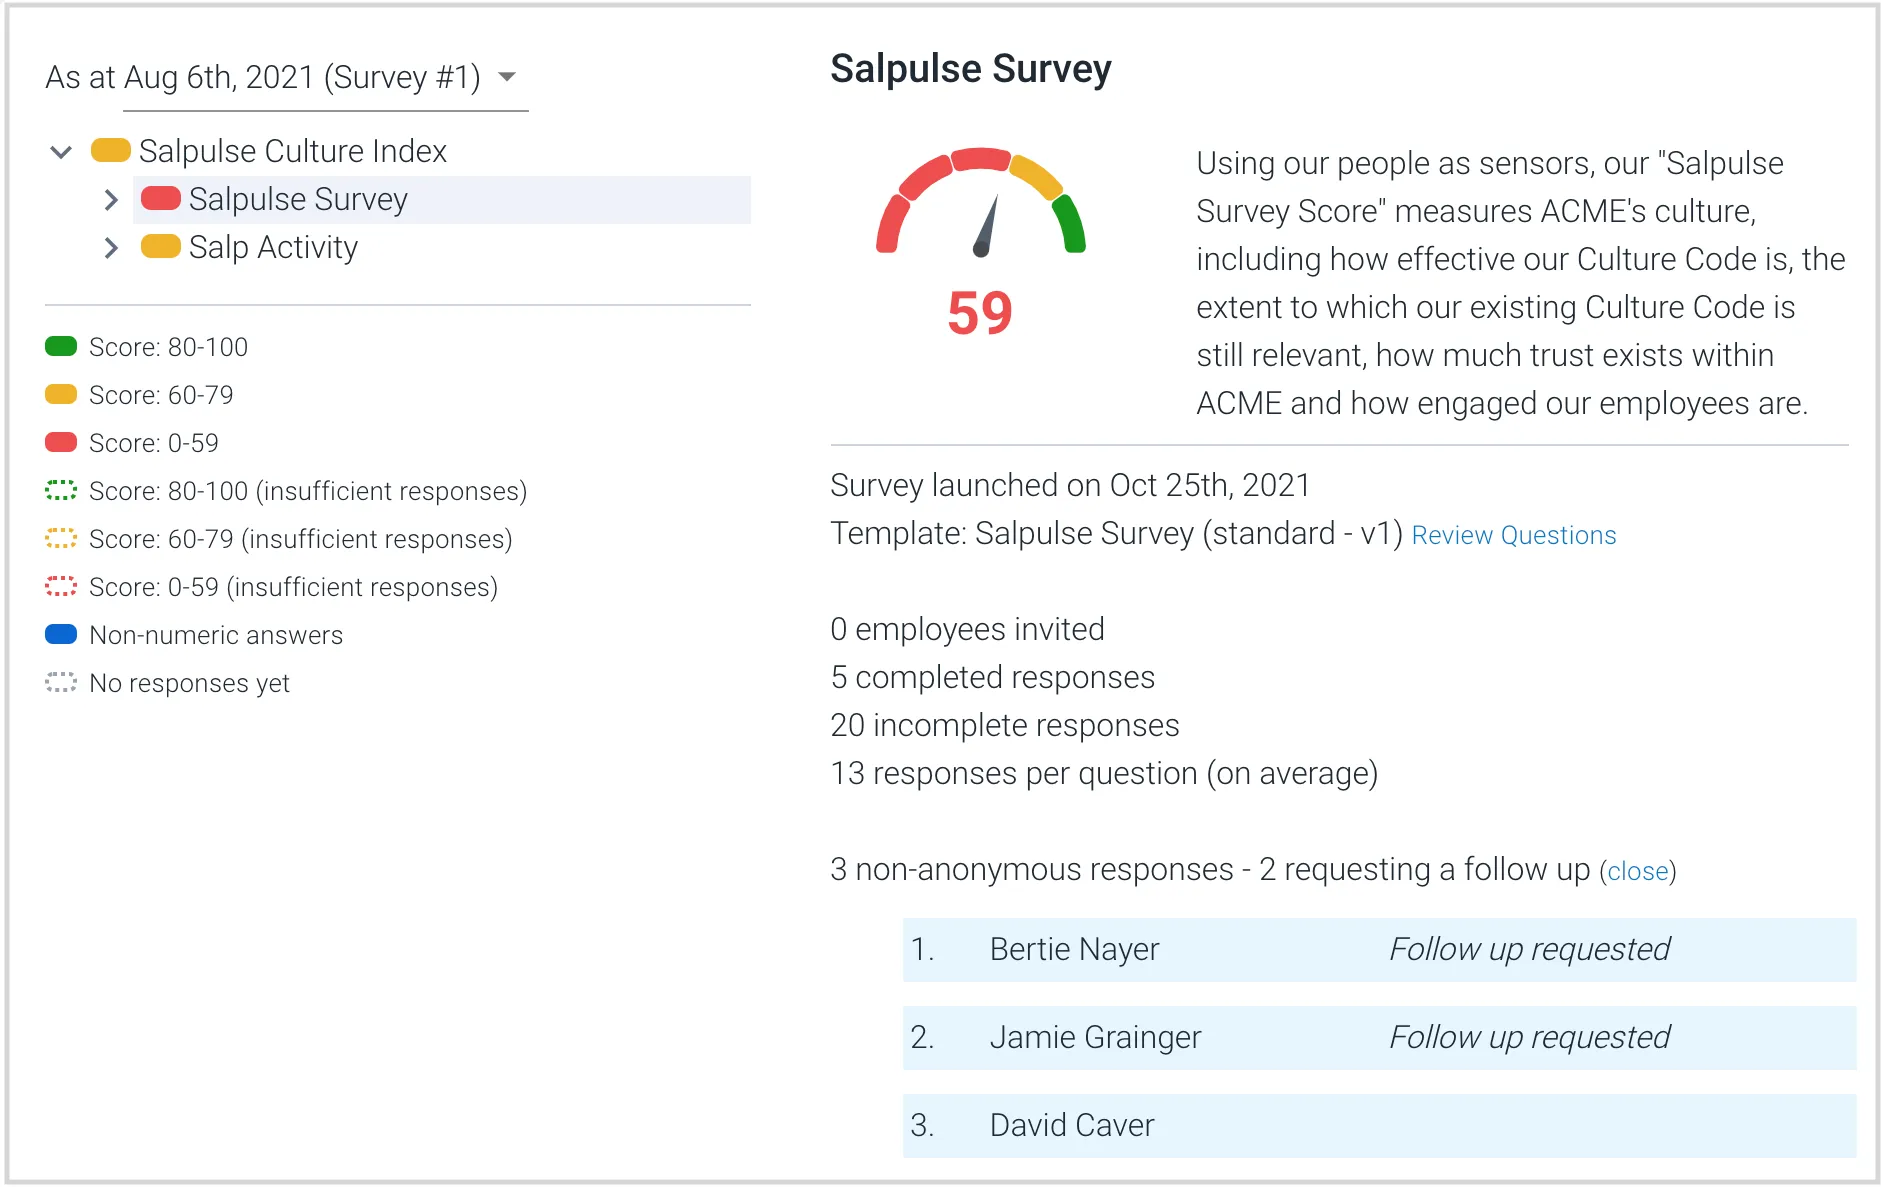Click '13 responses per question (on average)' text
Viewport: 1881px width, 1187px height.
1104,774
